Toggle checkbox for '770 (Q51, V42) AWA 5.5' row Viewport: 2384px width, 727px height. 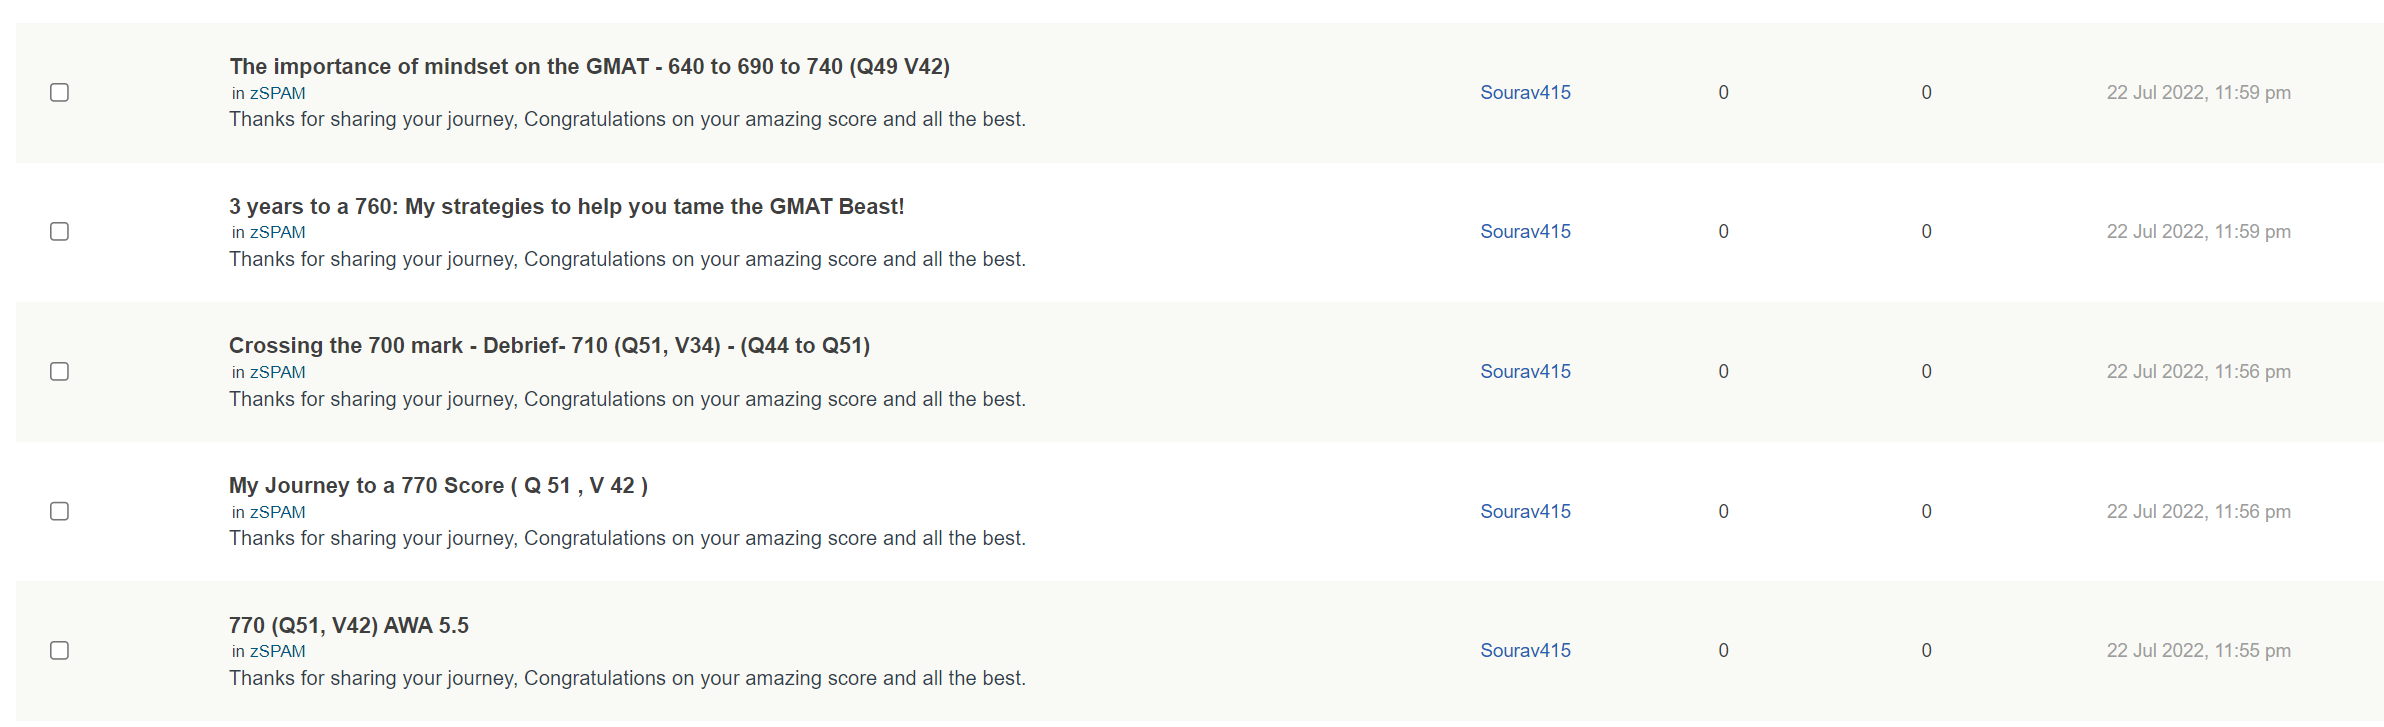[x=60, y=651]
